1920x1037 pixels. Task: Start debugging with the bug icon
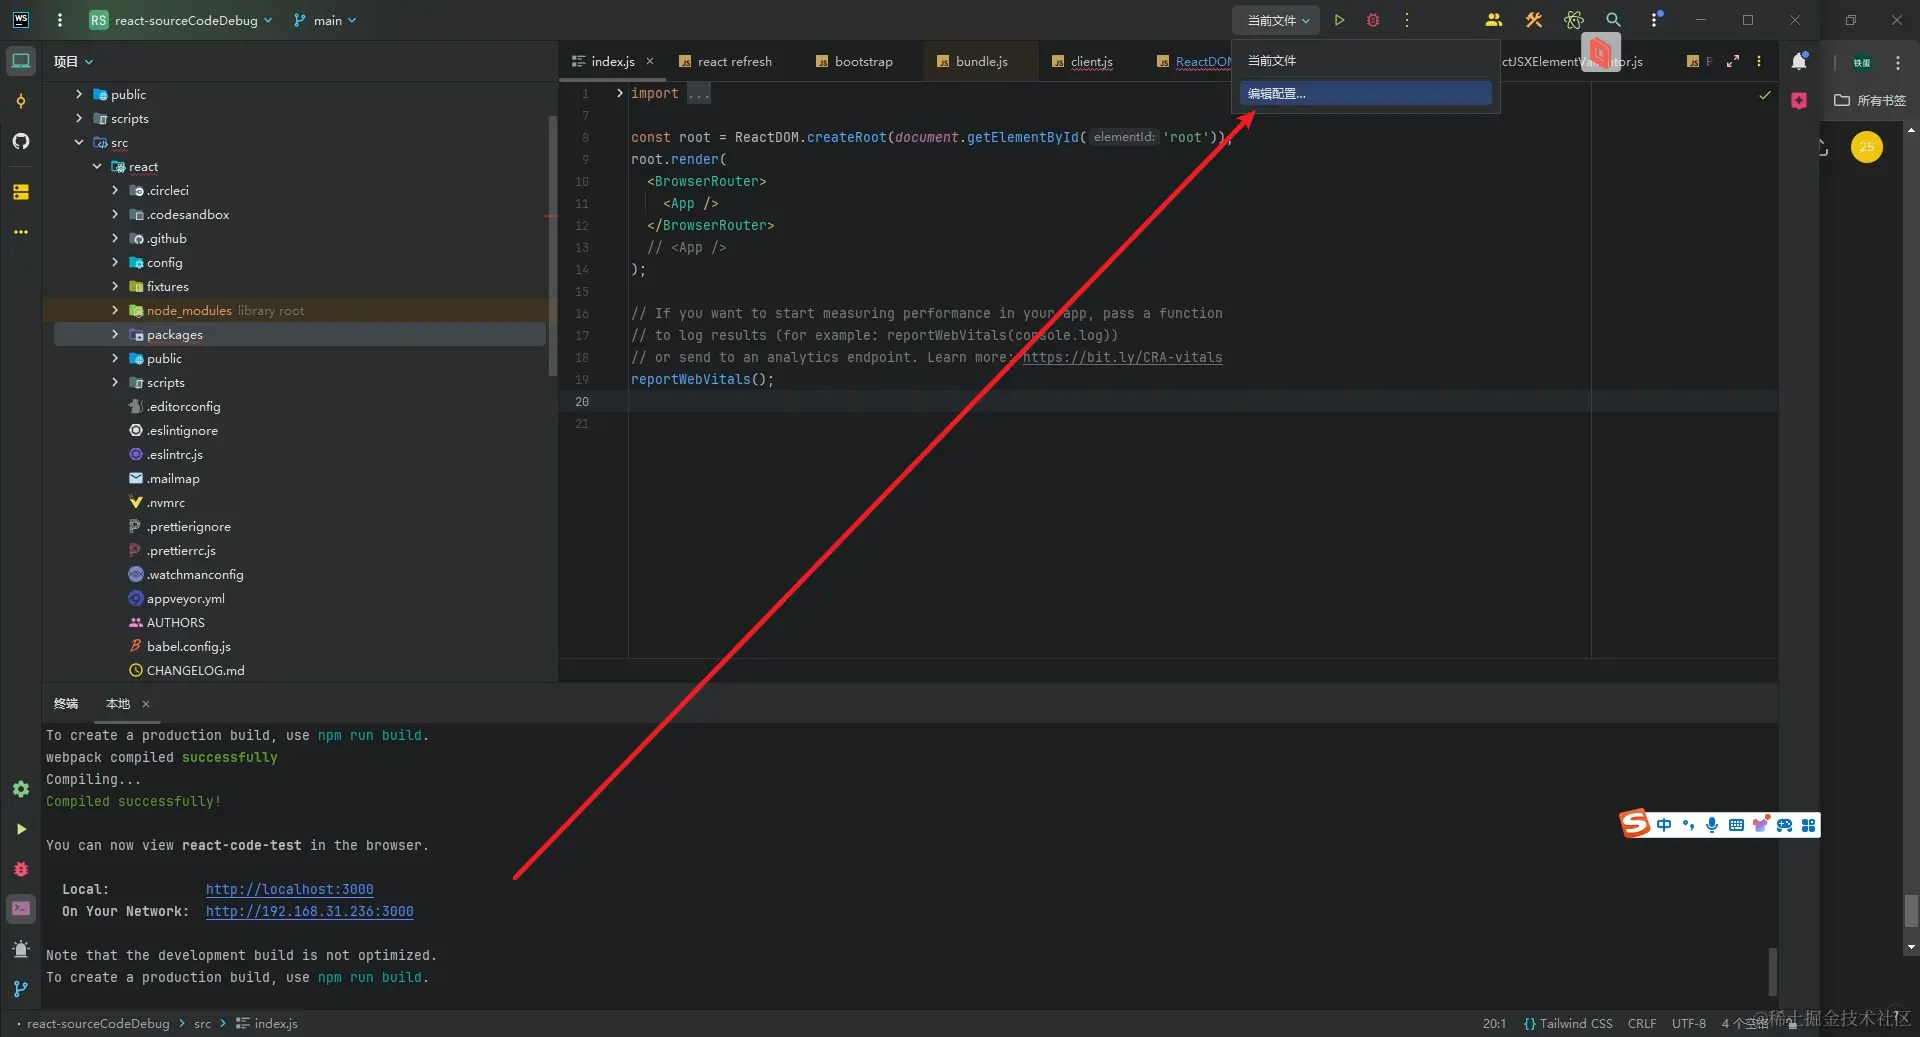coord(1373,20)
